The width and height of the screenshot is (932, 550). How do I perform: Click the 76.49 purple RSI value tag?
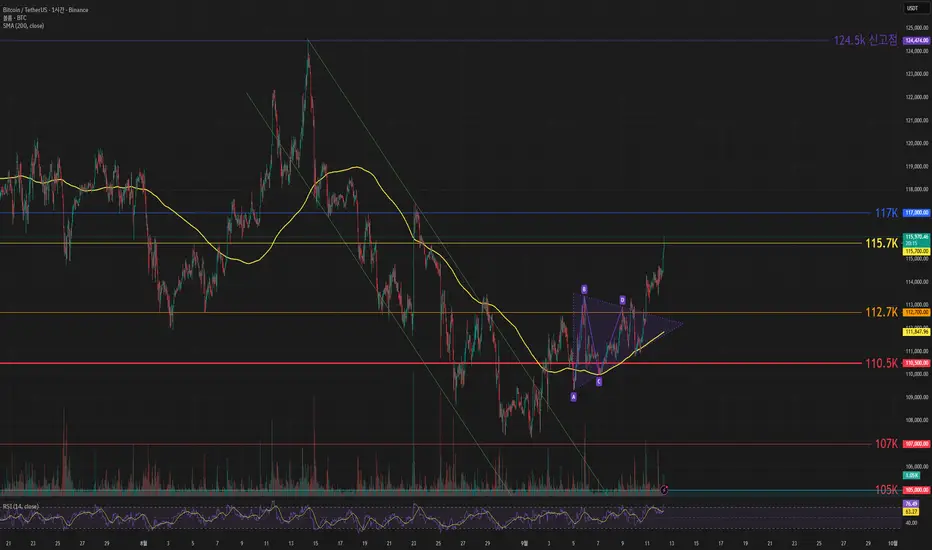(911, 504)
